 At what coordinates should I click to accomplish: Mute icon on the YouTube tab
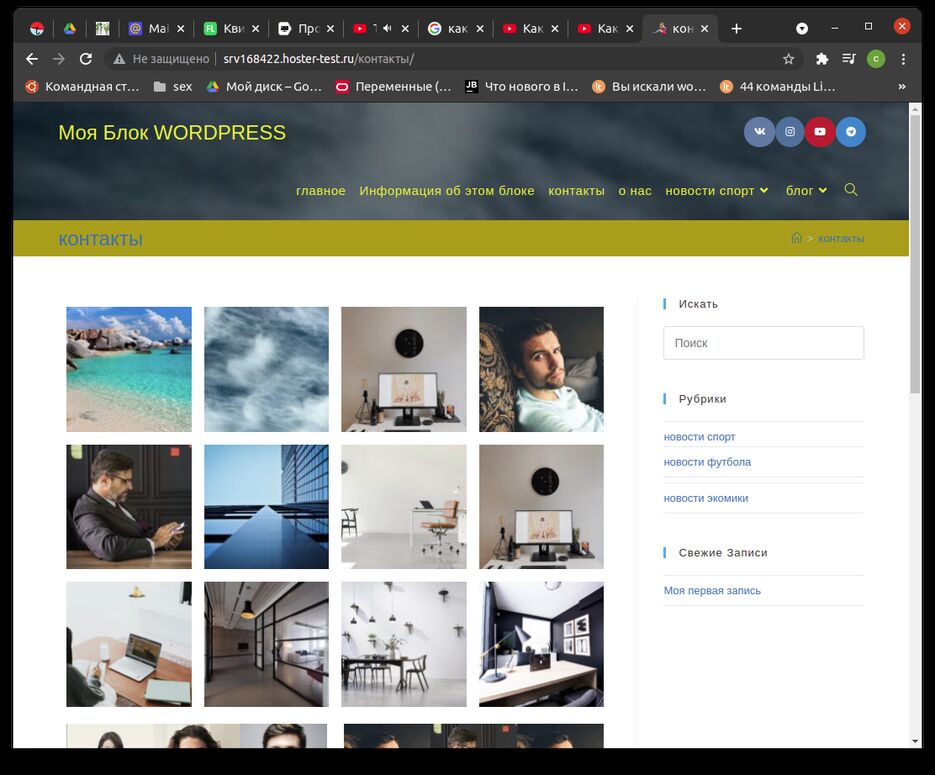pos(387,29)
